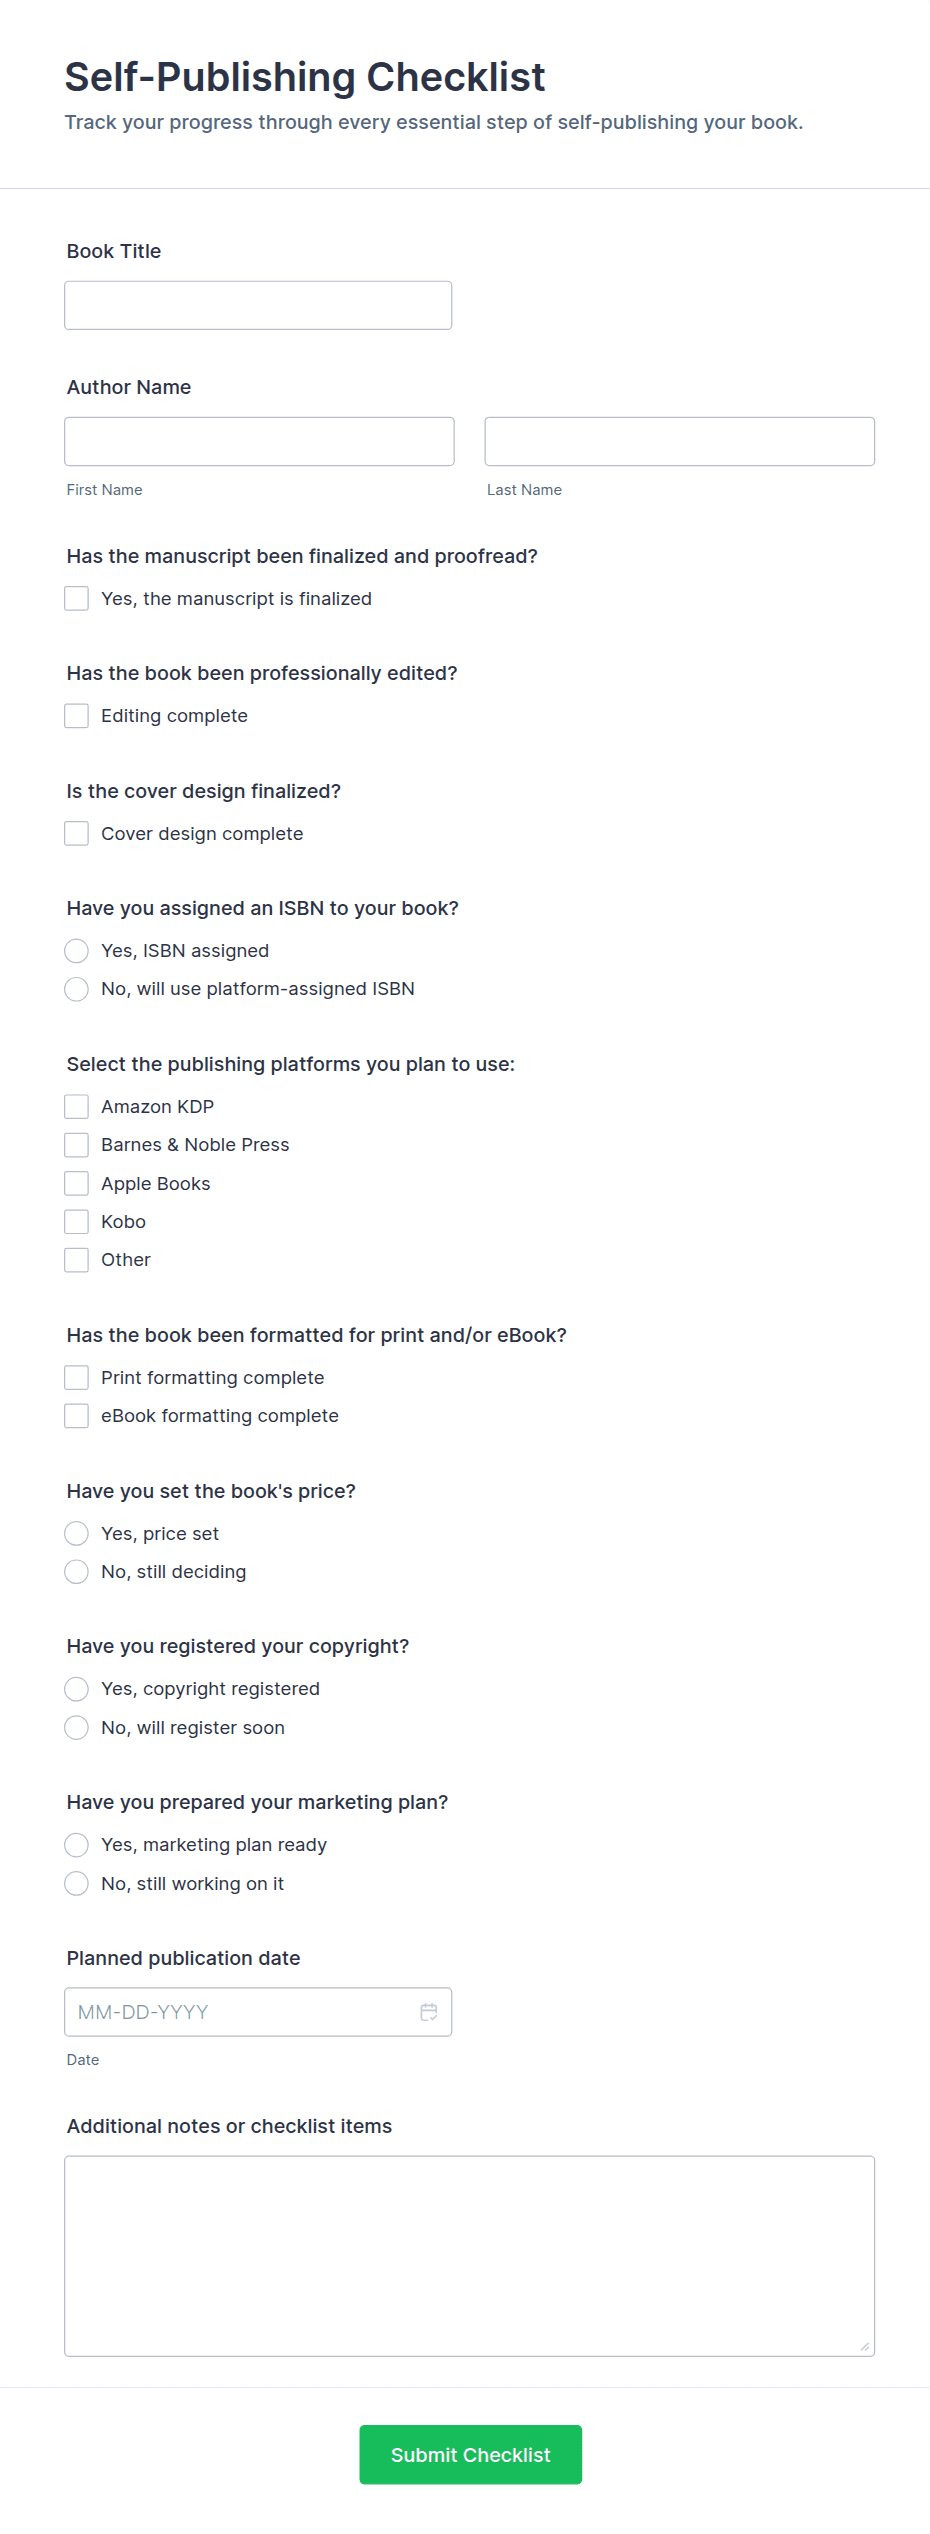Choose 'No, will register soon' option
Image resolution: width=930 pixels, height=2534 pixels.
pos(77,1728)
